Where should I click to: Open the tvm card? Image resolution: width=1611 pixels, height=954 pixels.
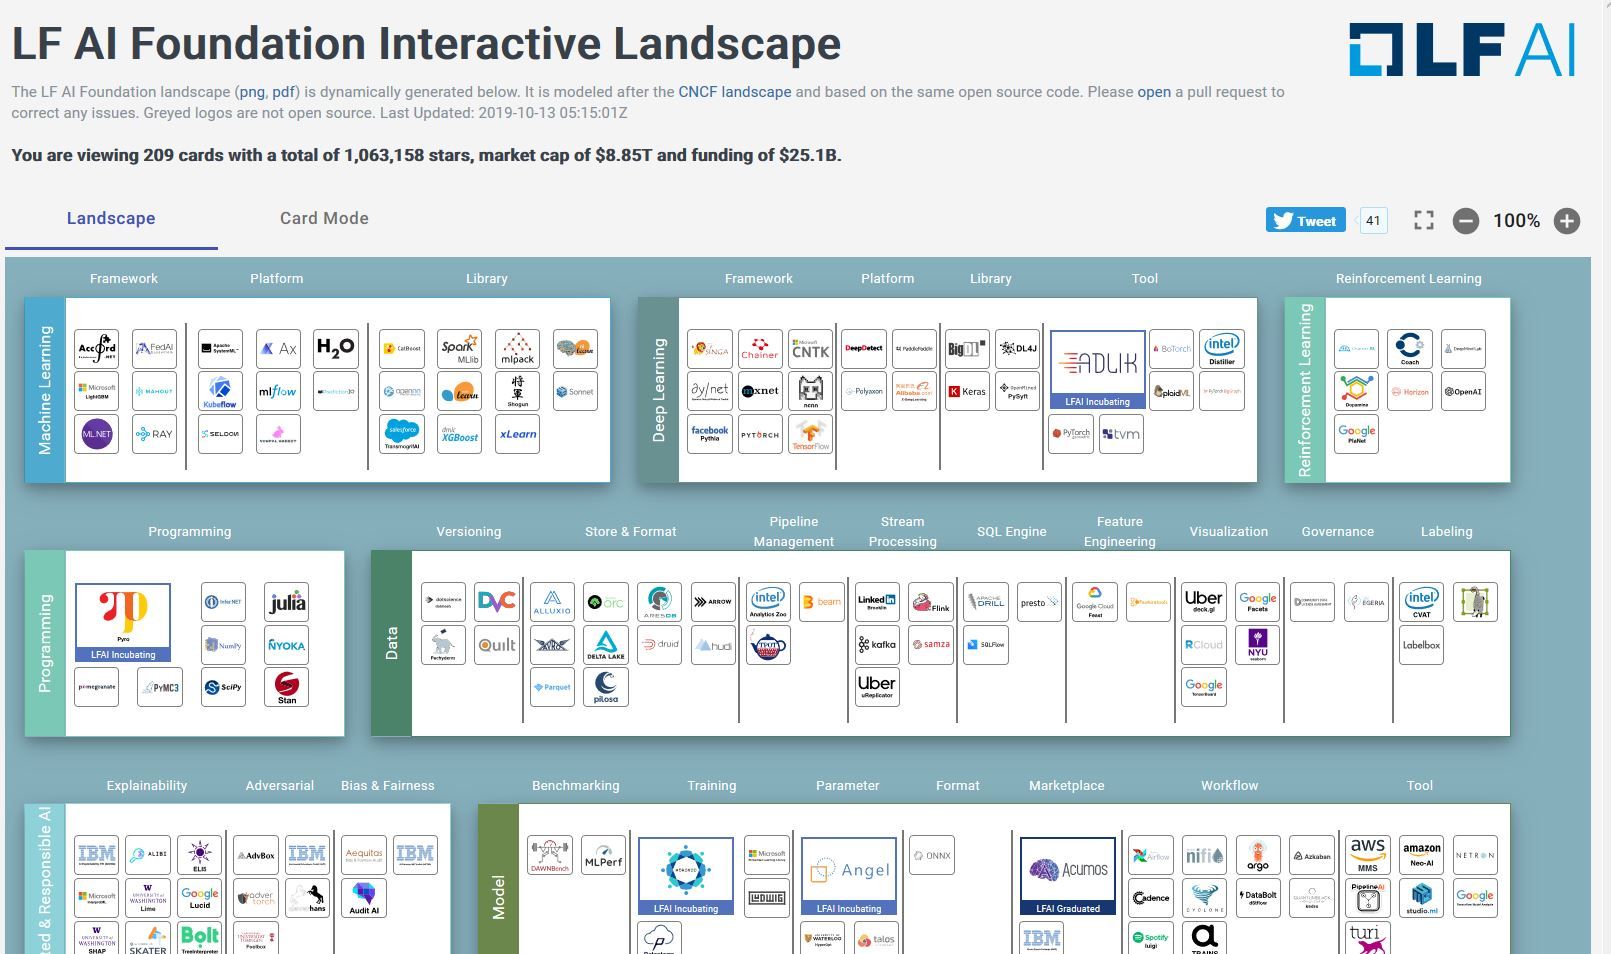pos(1121,434)
